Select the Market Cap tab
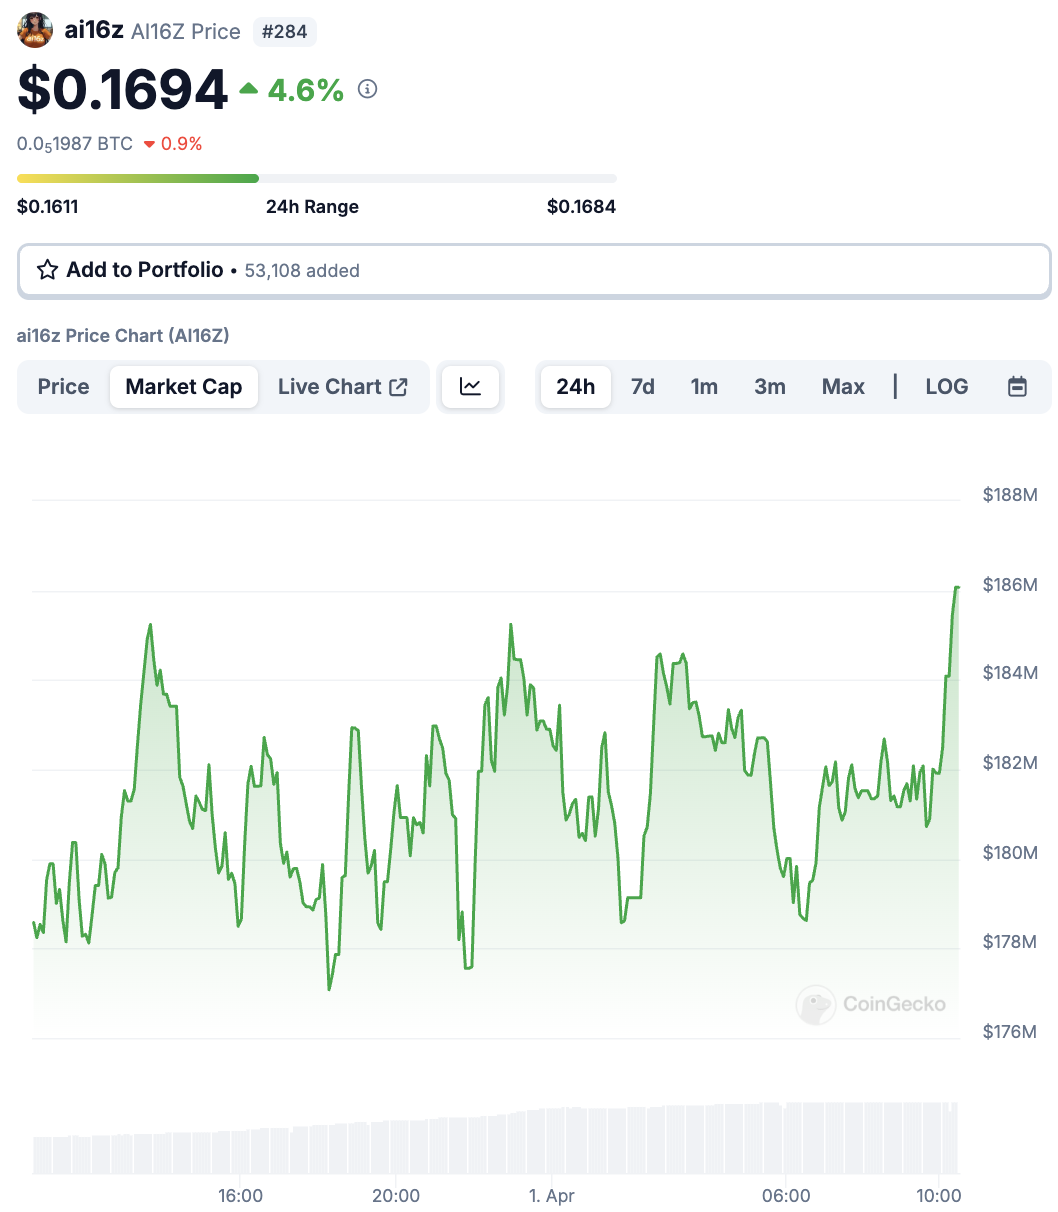Screen dimensions: 1058x1212 pos(184,387)
